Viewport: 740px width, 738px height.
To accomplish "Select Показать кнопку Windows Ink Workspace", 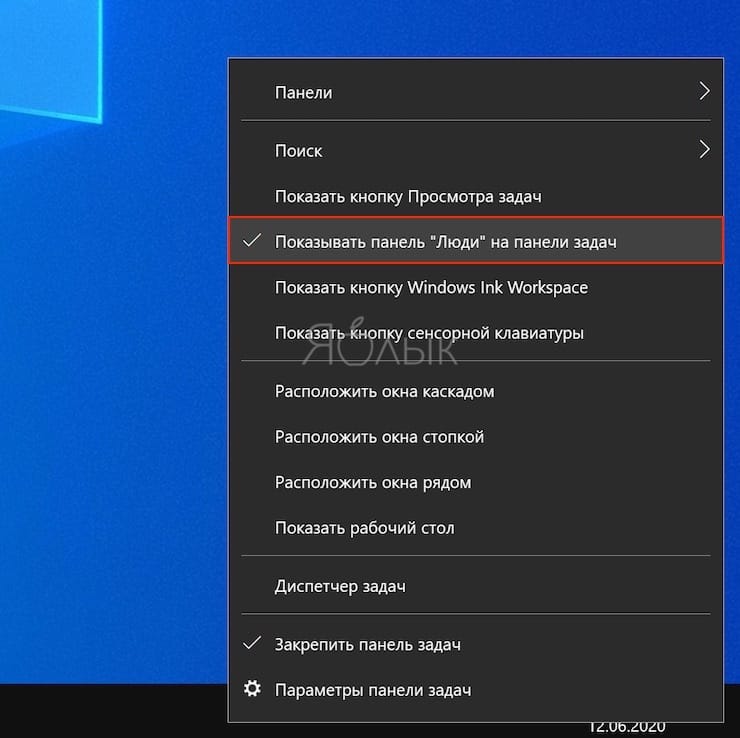I will coord(476,287).
